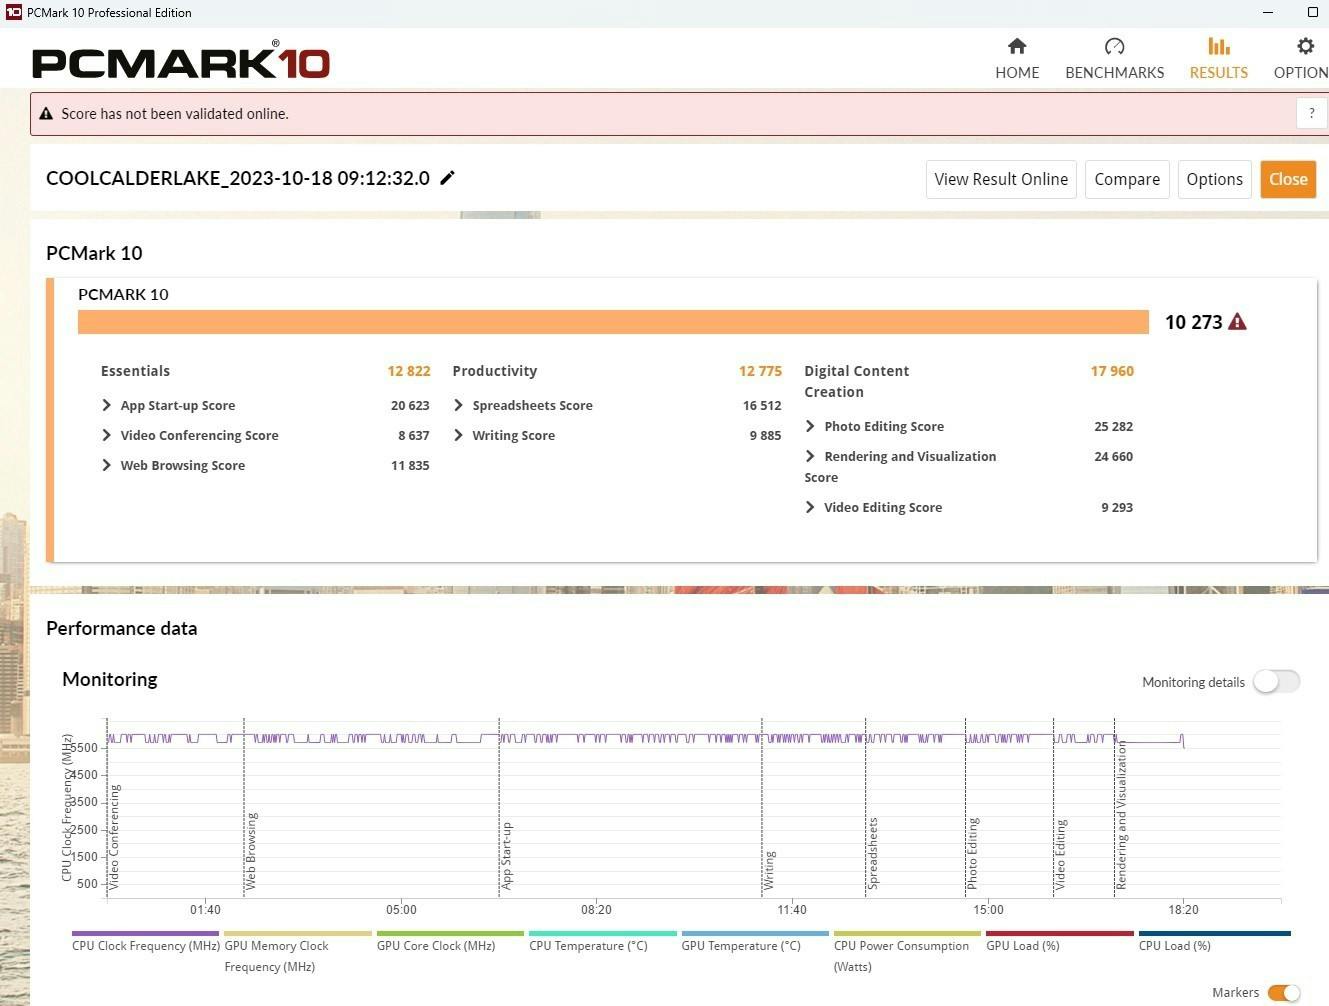This screenshot has width=1329, height=1006.
Task: Click the 18:20 time axis label
Action: point(1183,909)
